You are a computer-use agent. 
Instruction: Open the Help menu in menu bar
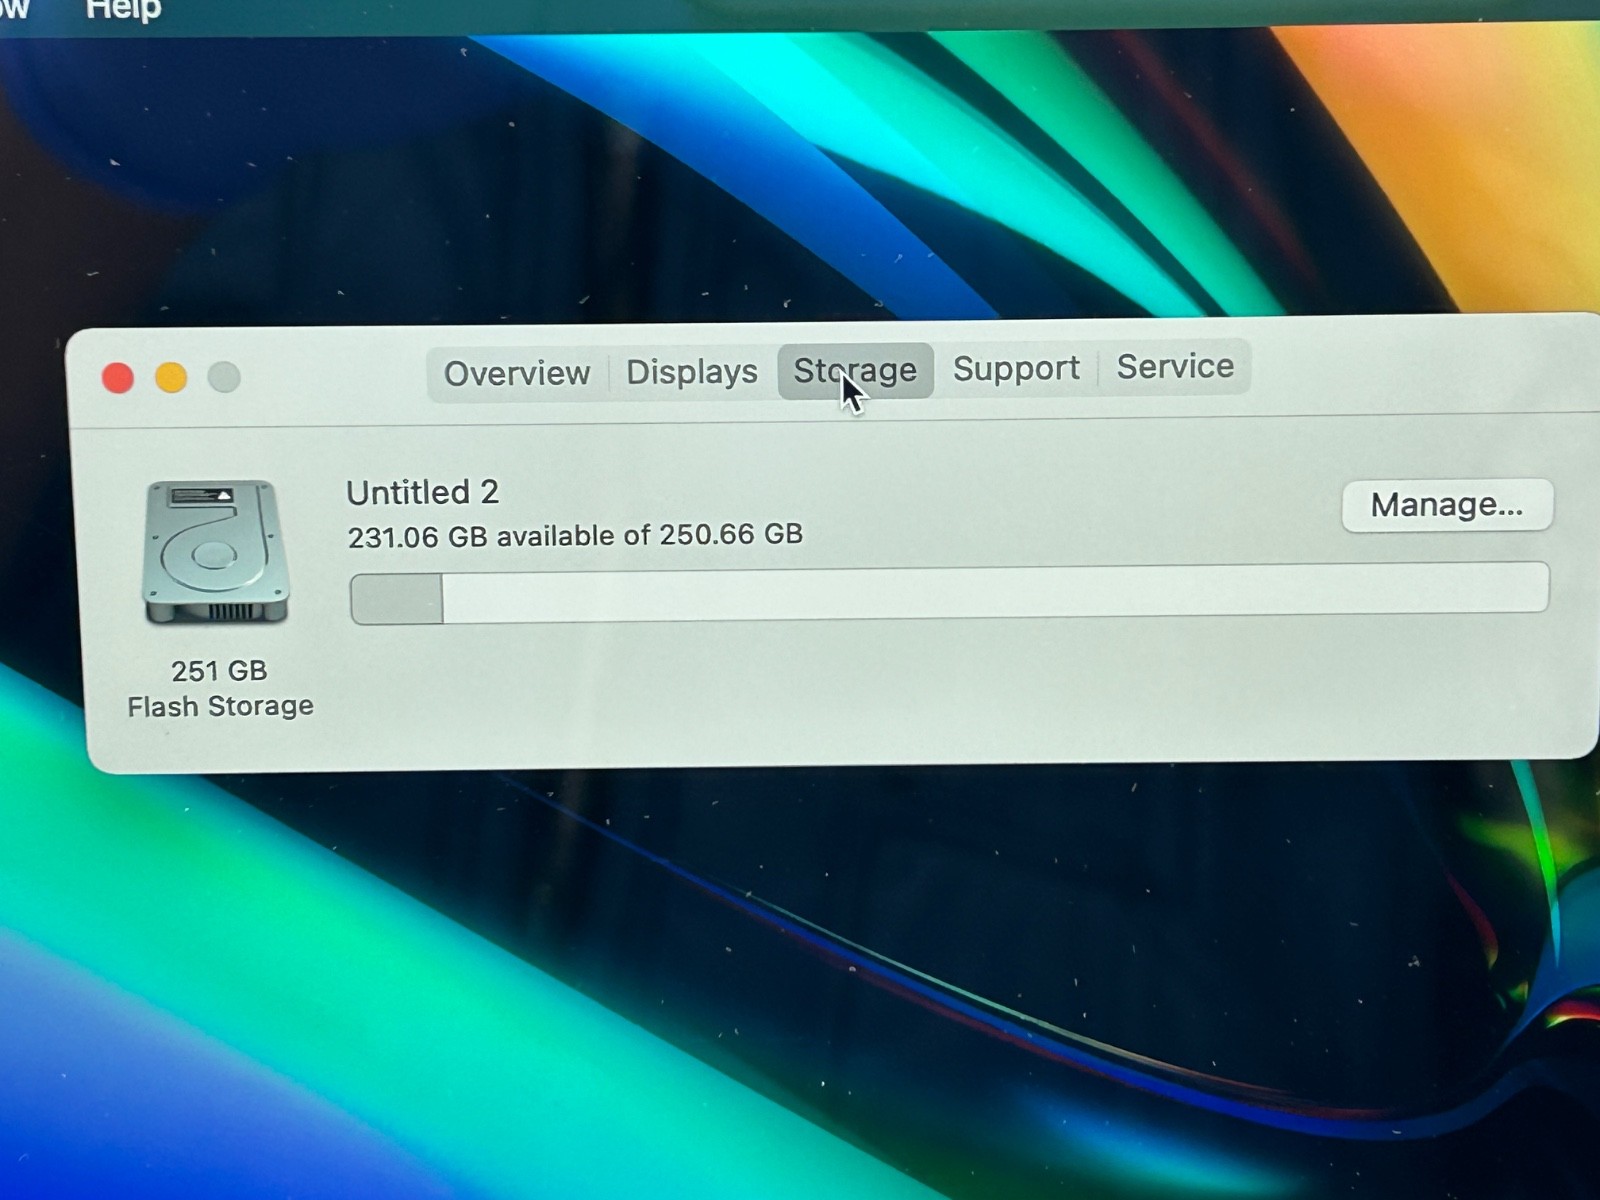pos(123,10)
